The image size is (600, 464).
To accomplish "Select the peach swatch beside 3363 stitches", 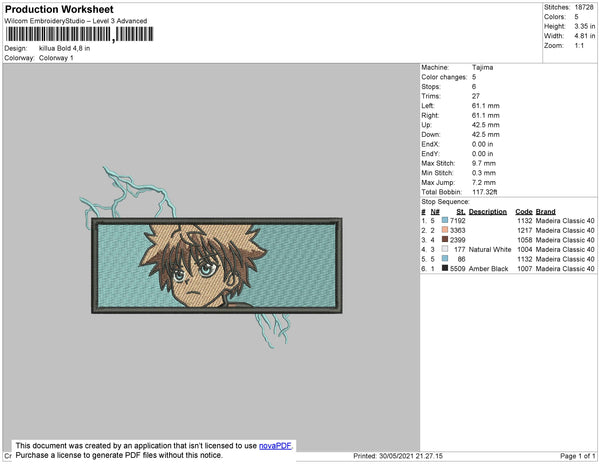I will 445,230.
